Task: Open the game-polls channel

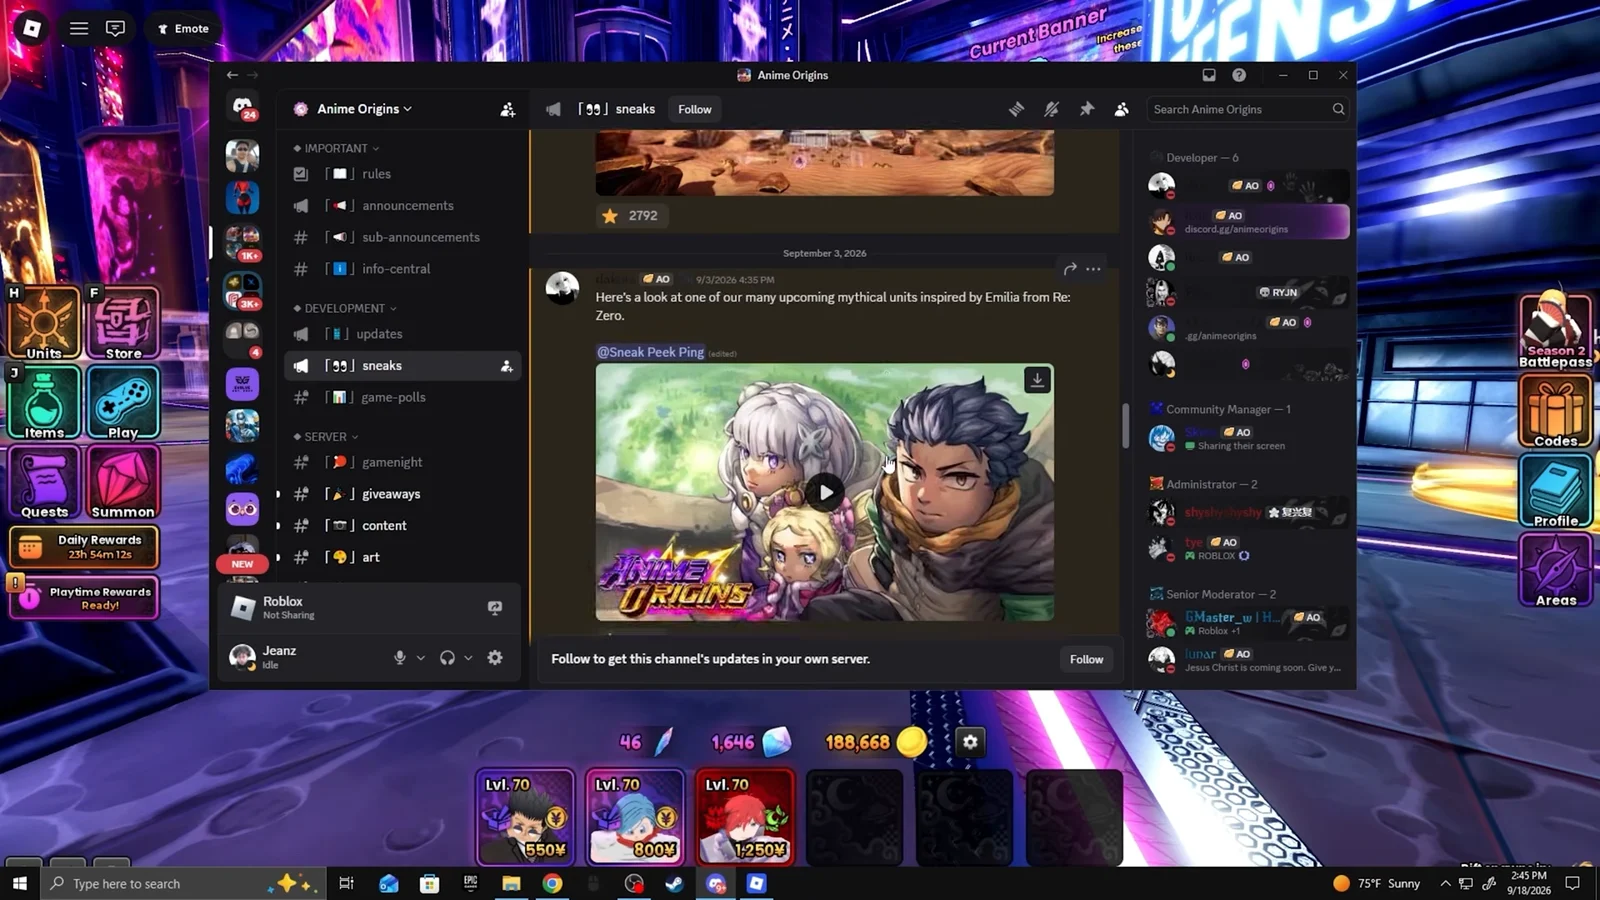Action: point(403,397)
